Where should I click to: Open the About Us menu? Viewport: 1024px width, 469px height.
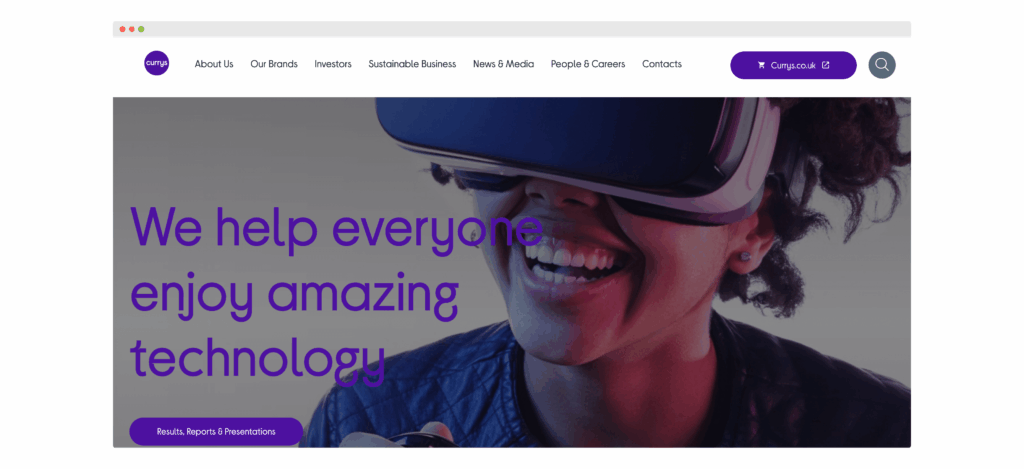click(214, 64)
